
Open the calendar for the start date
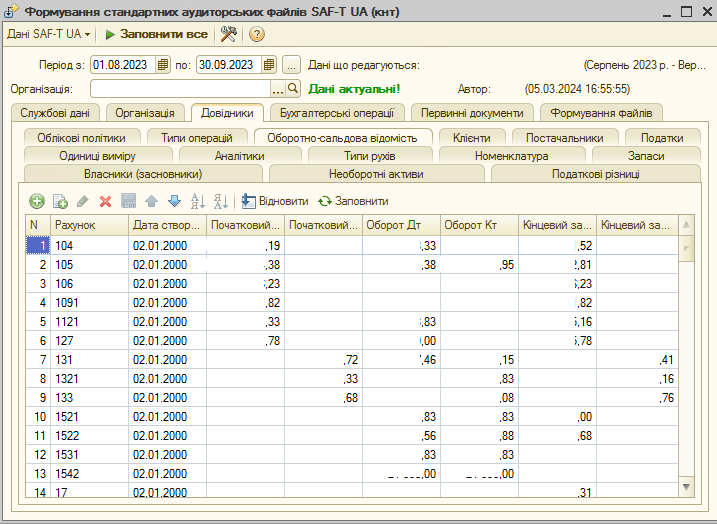pos(163,65)
